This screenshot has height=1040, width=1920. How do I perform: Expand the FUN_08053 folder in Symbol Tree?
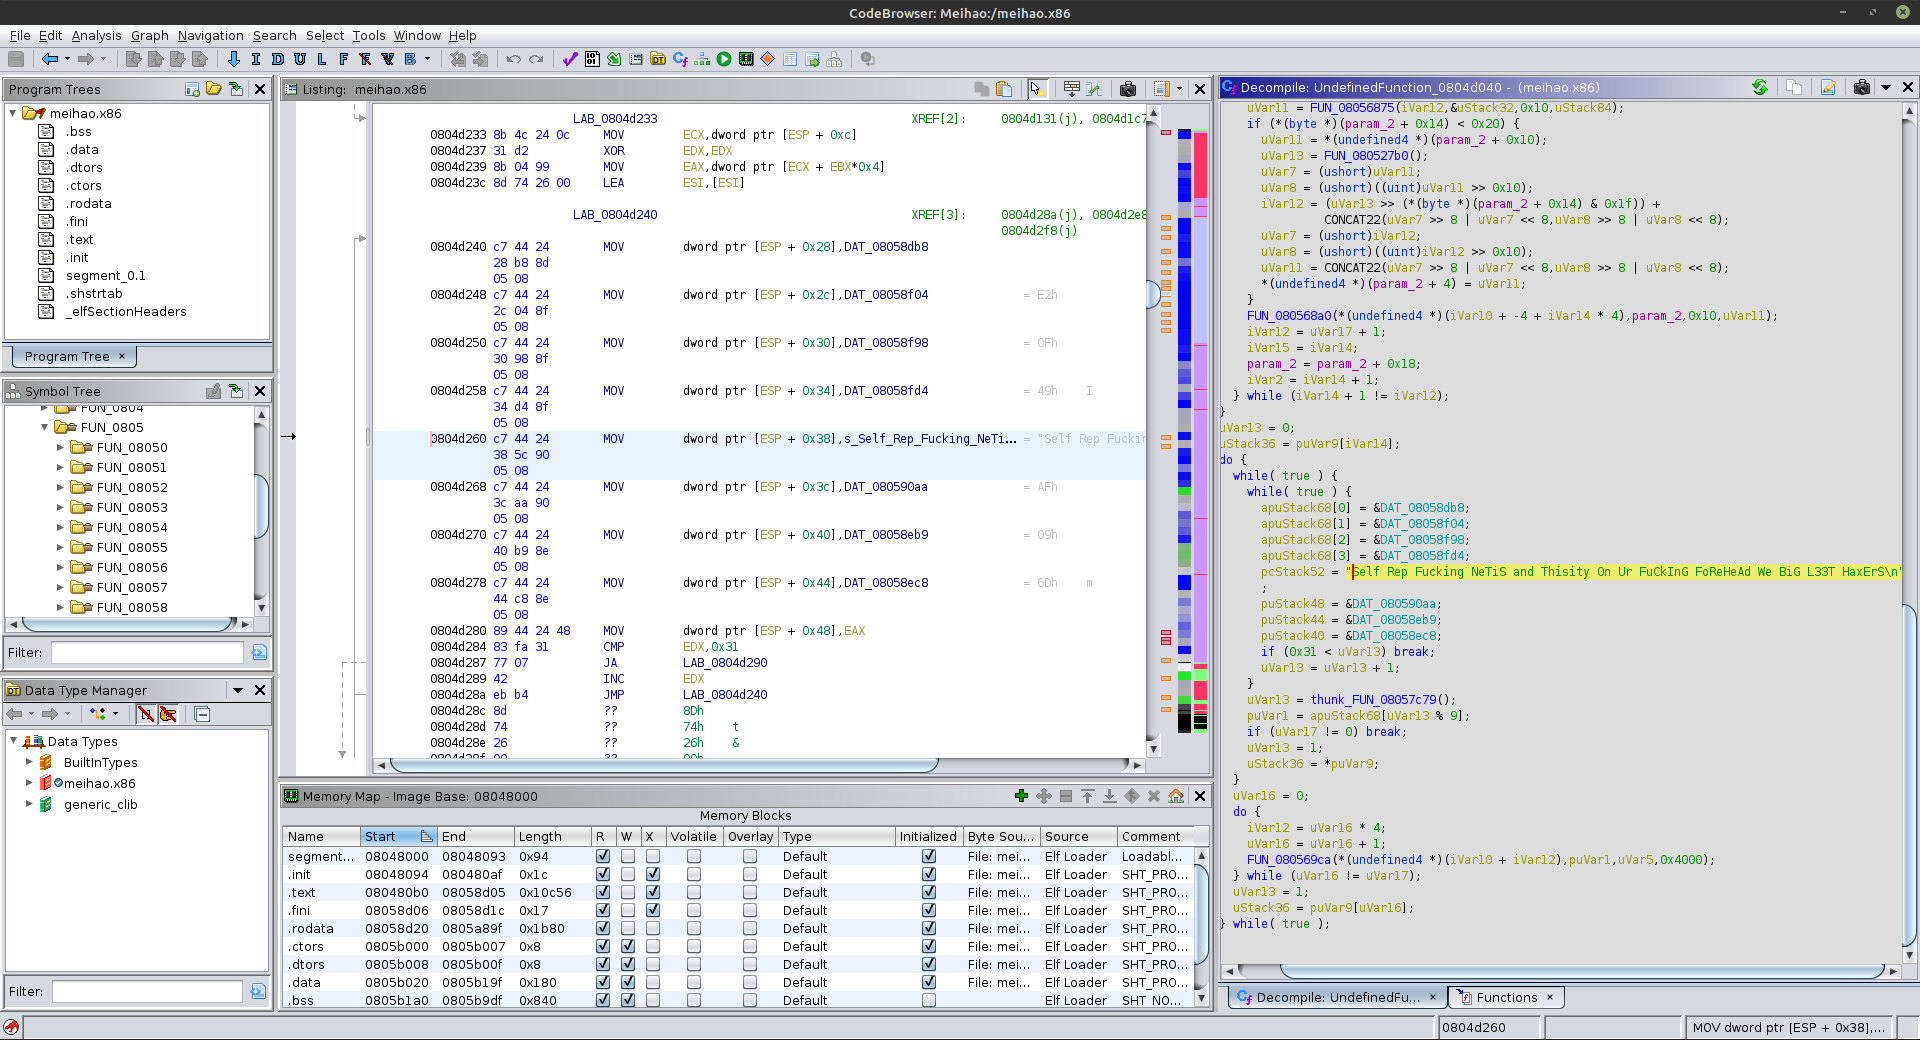(x=60, y=507)
